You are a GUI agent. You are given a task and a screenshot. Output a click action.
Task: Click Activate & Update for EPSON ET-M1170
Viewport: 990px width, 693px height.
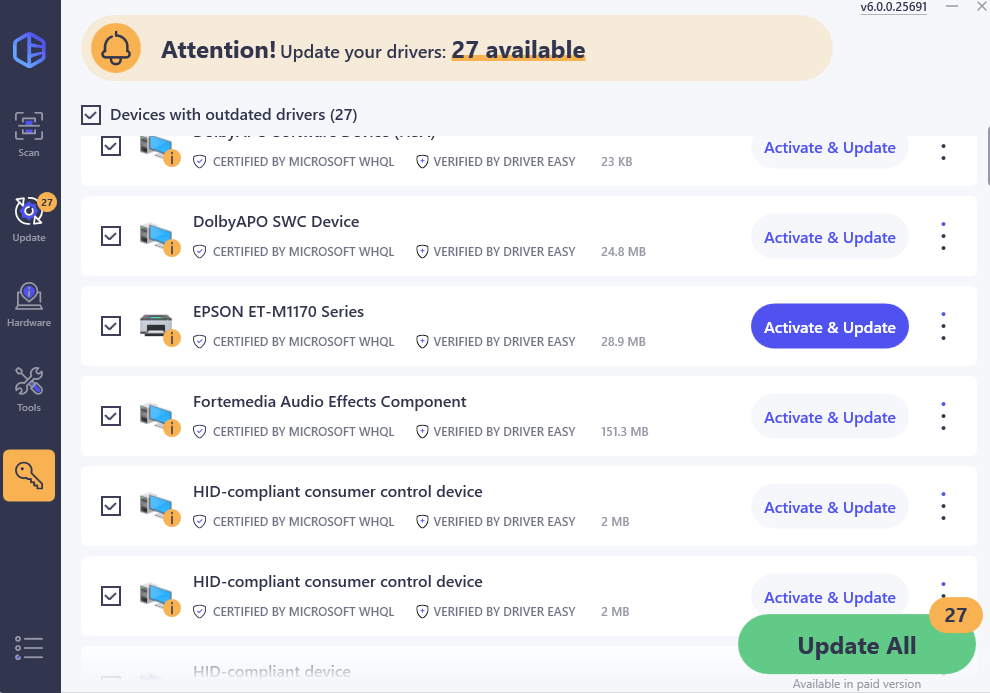[829, 327]
